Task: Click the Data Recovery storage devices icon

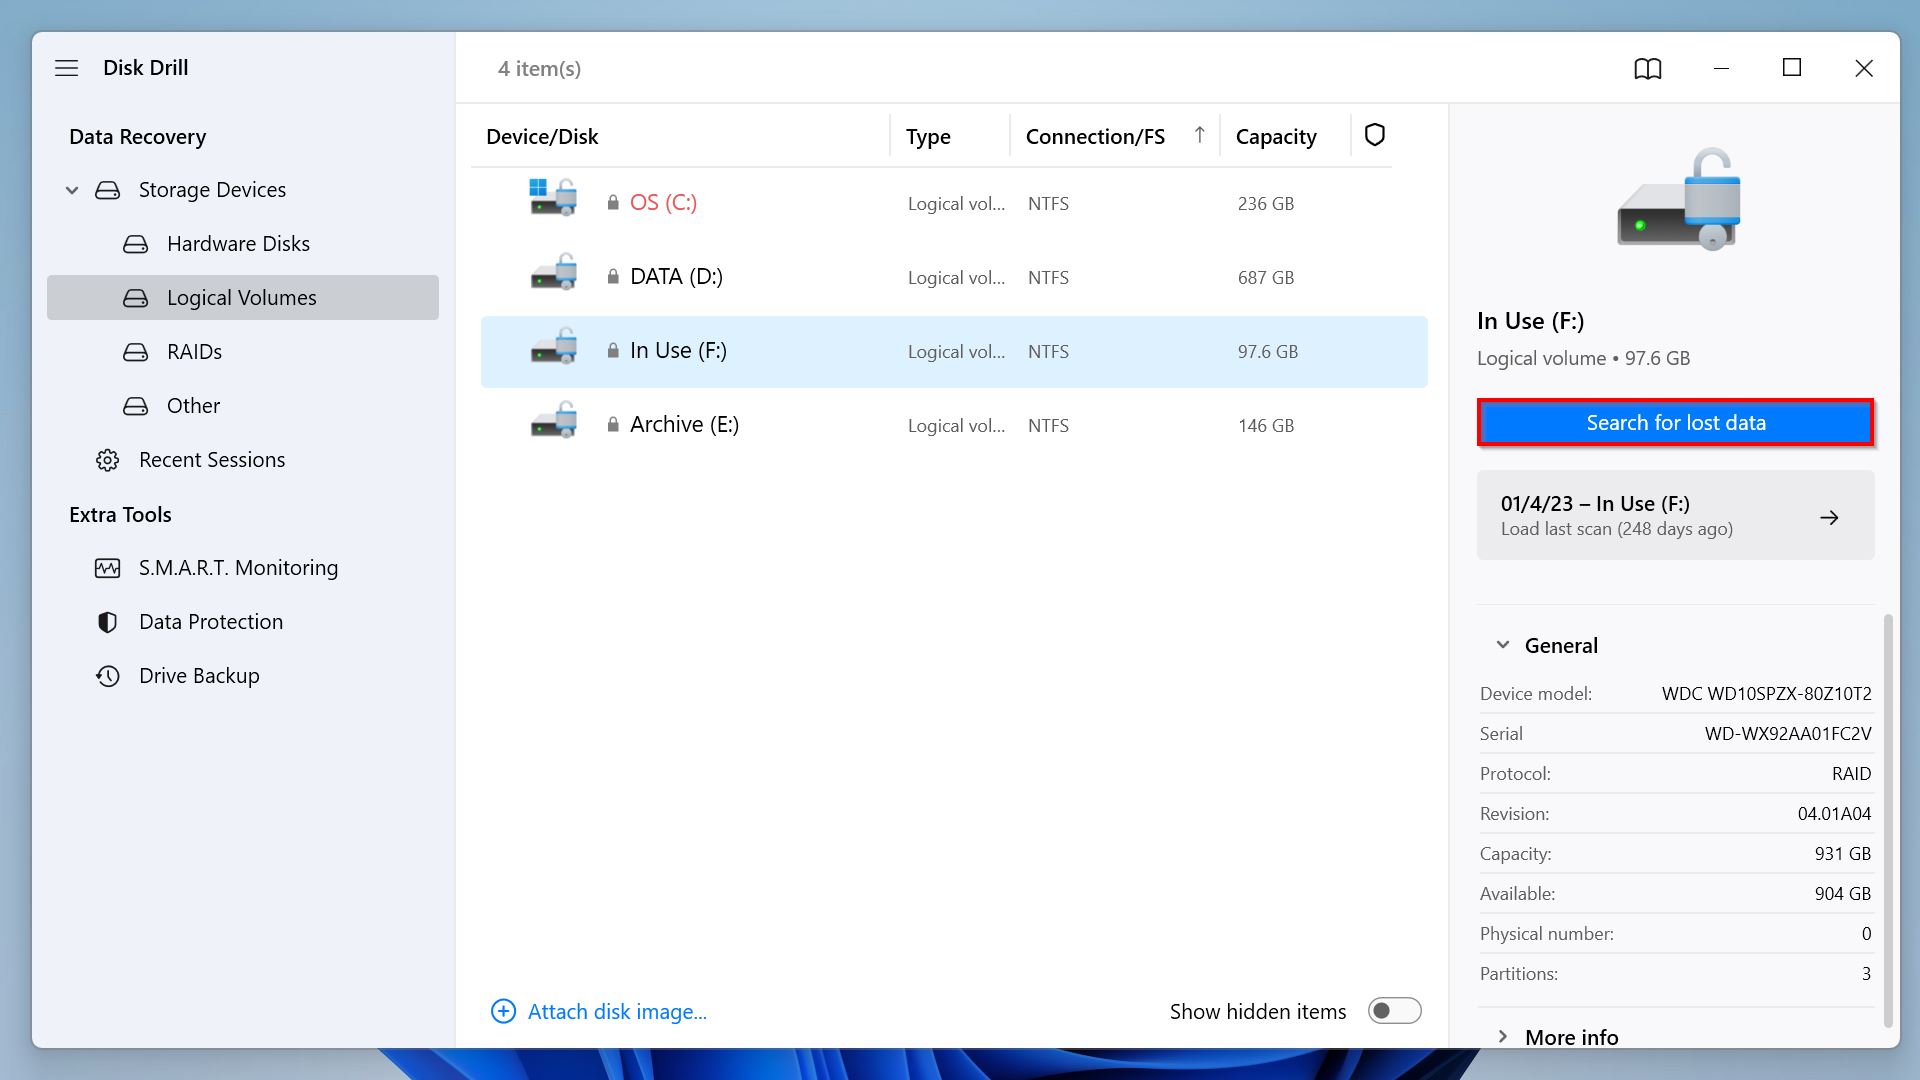Action: (108, 189)
